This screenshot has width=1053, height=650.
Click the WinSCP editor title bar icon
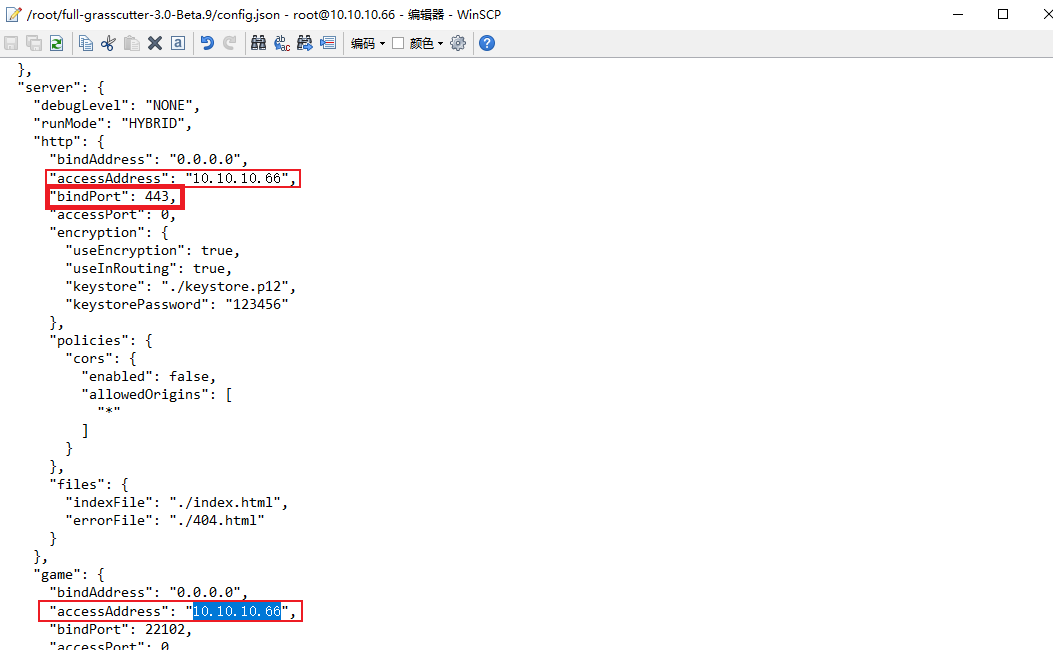(x=14, y=14)
